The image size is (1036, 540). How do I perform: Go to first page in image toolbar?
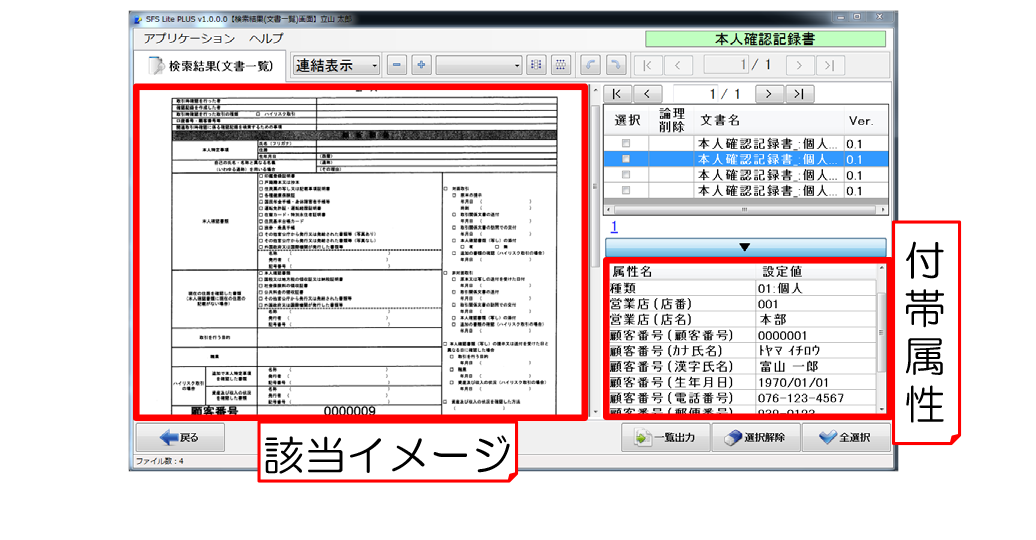(x=648, y=65)
